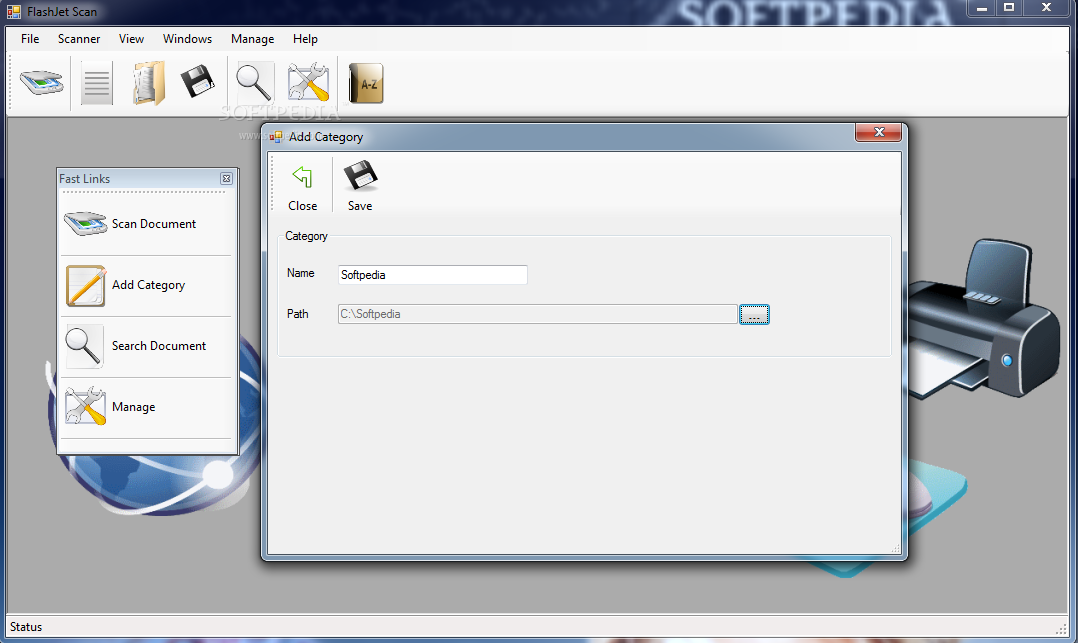Open the View menu
The width and height of the screenshot is (1078, 643).
(x=131, y=39)
